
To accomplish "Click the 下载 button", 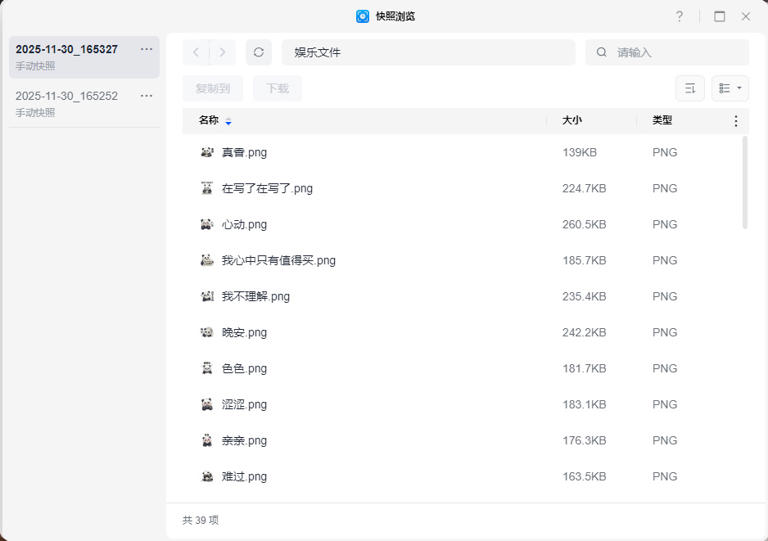I will (277, 88).
